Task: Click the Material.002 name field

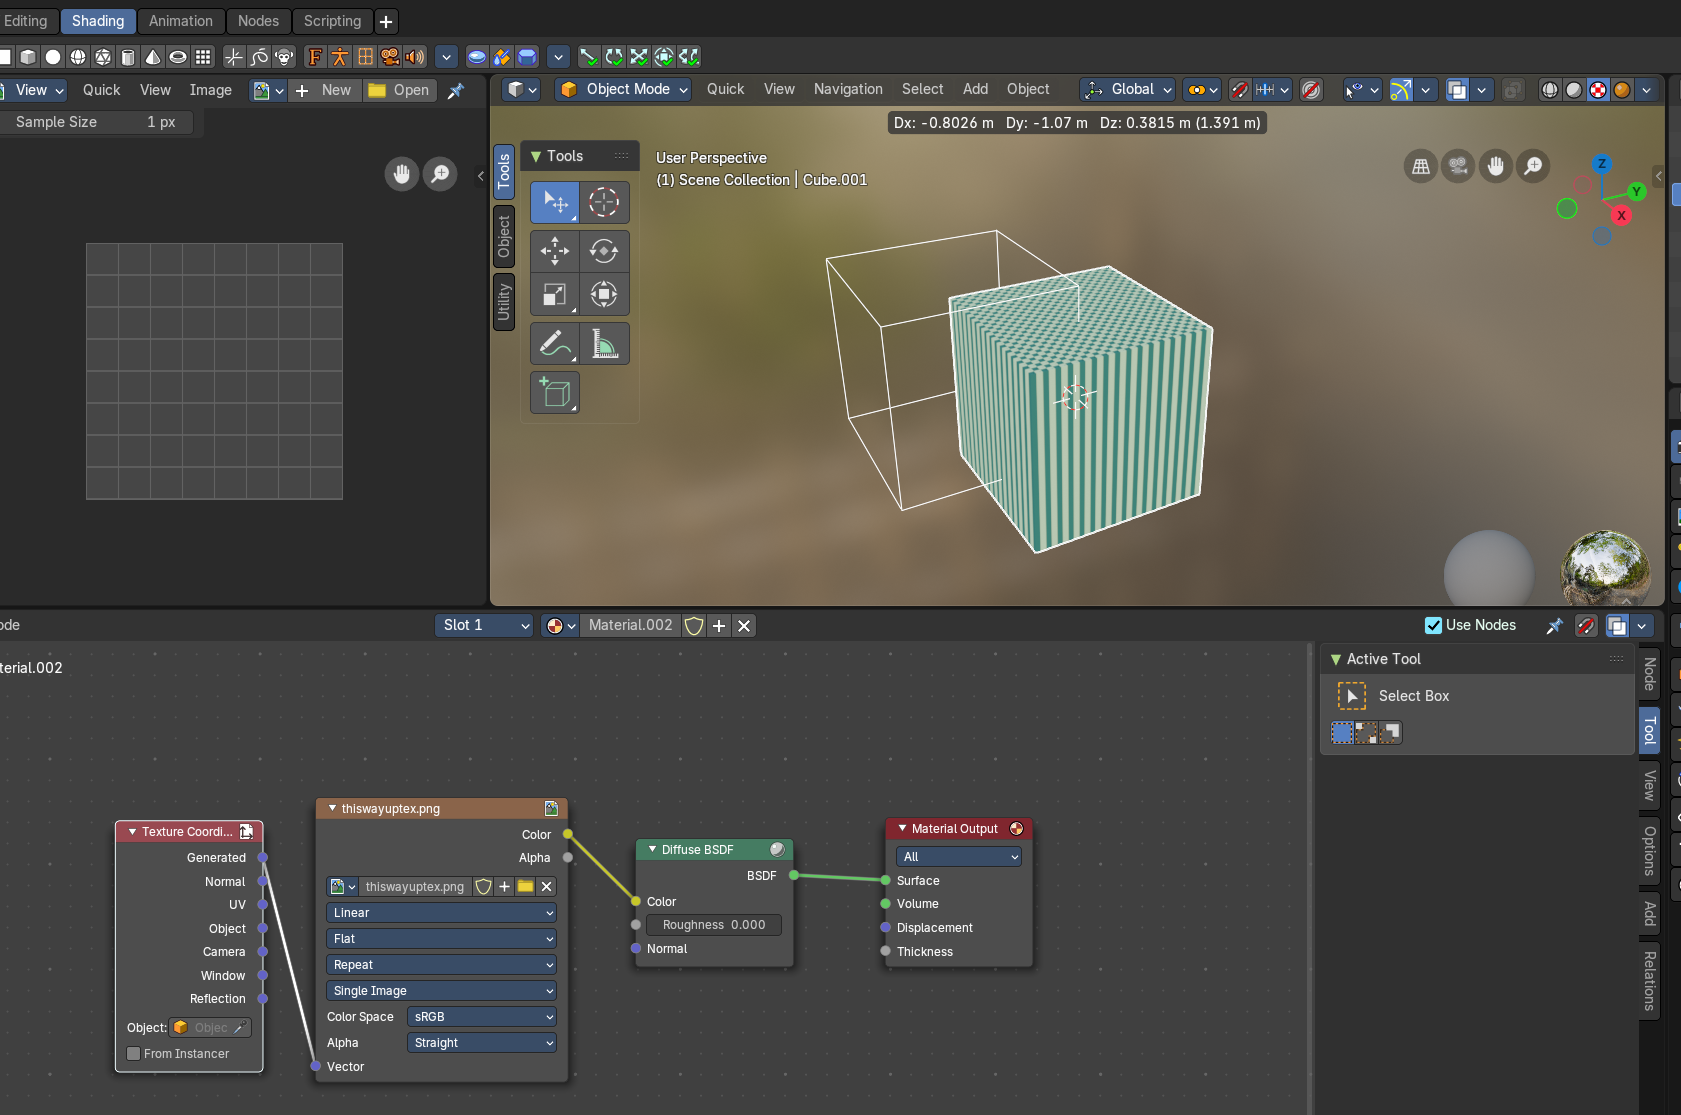Action: 631,625
